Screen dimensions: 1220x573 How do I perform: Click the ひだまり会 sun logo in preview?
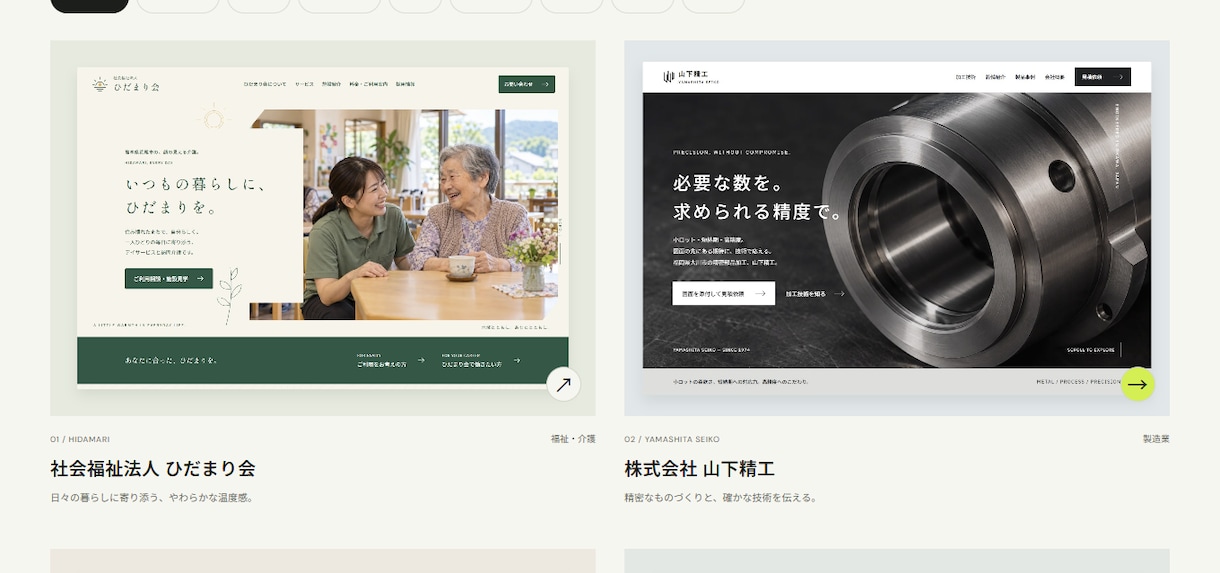pyautogui.click(x=100, y=85)
